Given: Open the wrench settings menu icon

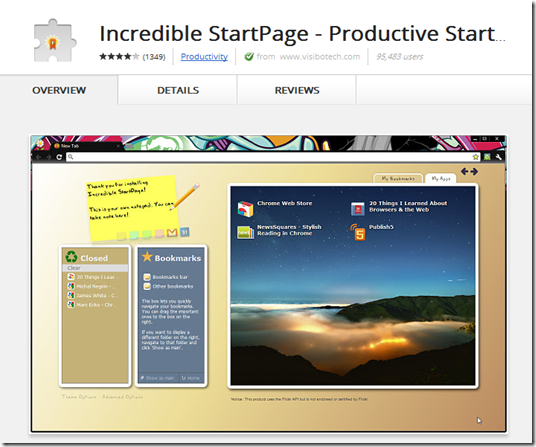Looking at the screenshot, I should 498,157.
